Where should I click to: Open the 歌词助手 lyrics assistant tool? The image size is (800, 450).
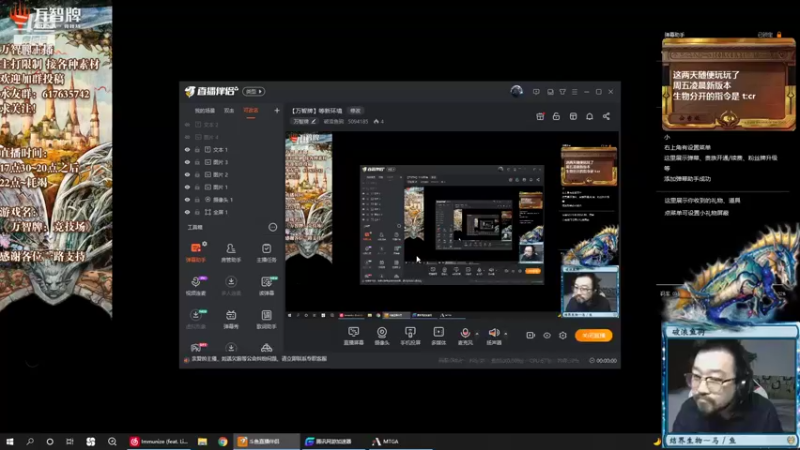266,319
